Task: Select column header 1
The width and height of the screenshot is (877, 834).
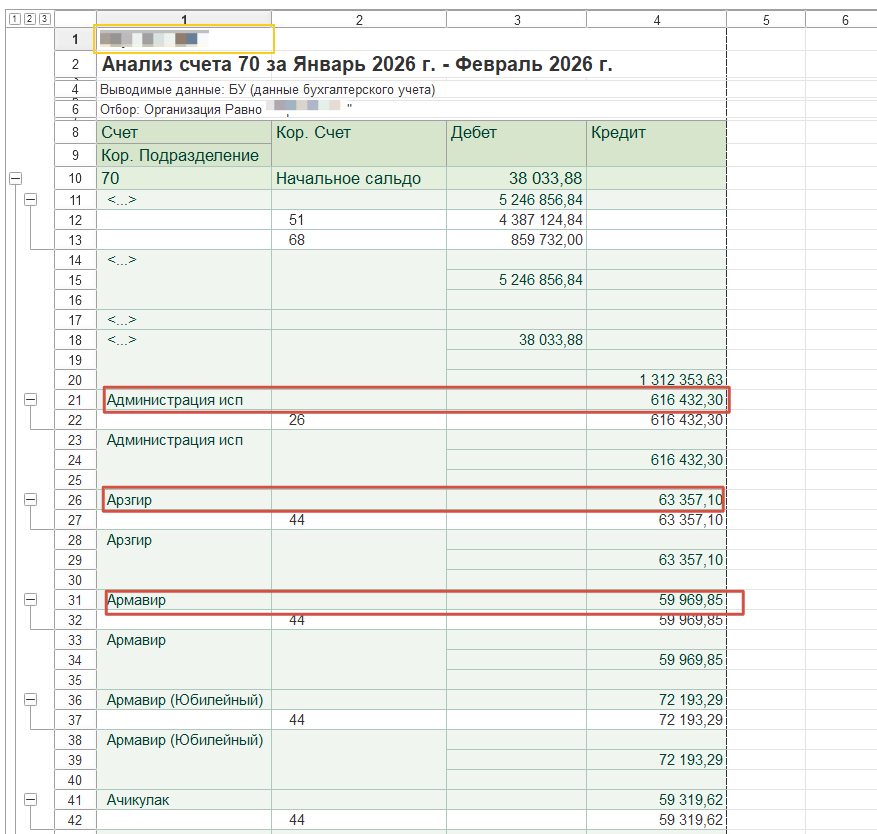Action: click(x=184, y=20)
